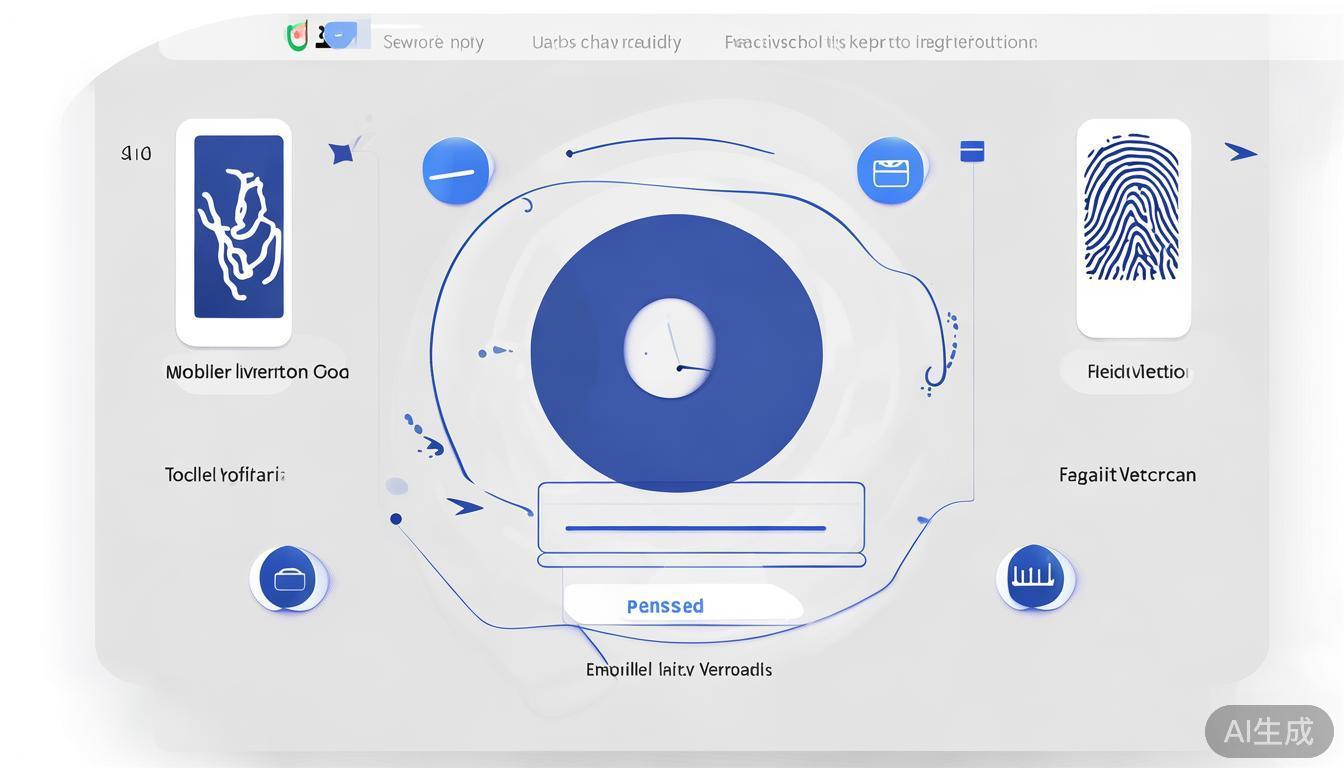
Task: Select the fingerprint card thumbnail
Action: (1132, 228)
